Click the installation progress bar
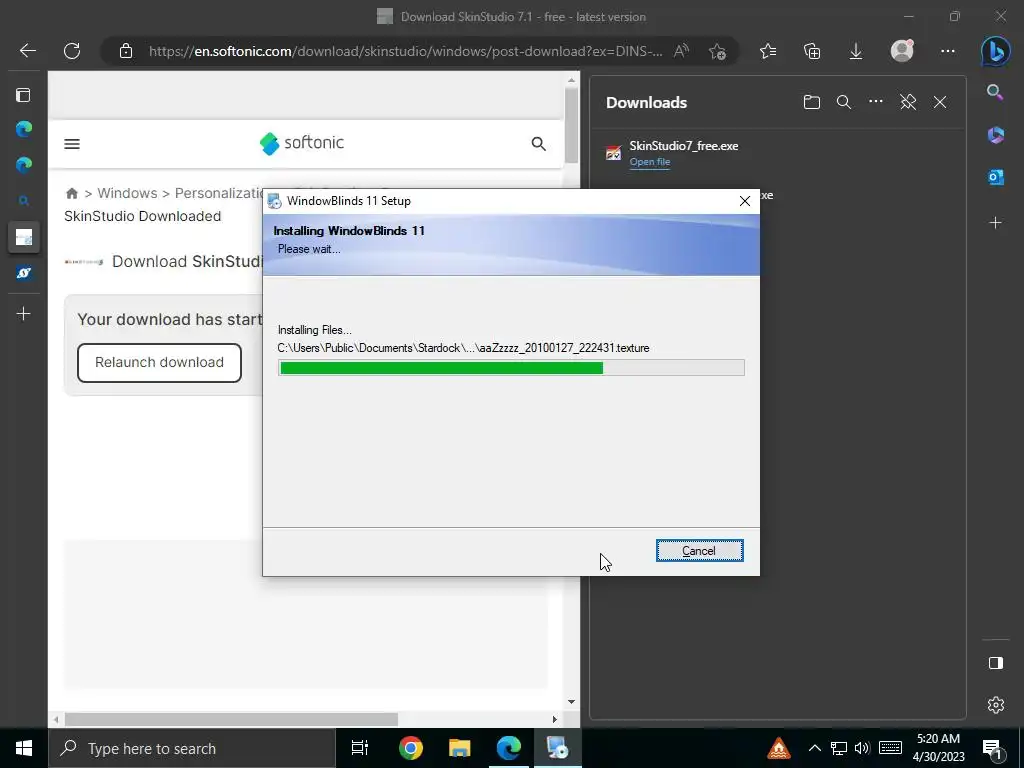The height and width of the screenshot is (768, 1024). 511,368
